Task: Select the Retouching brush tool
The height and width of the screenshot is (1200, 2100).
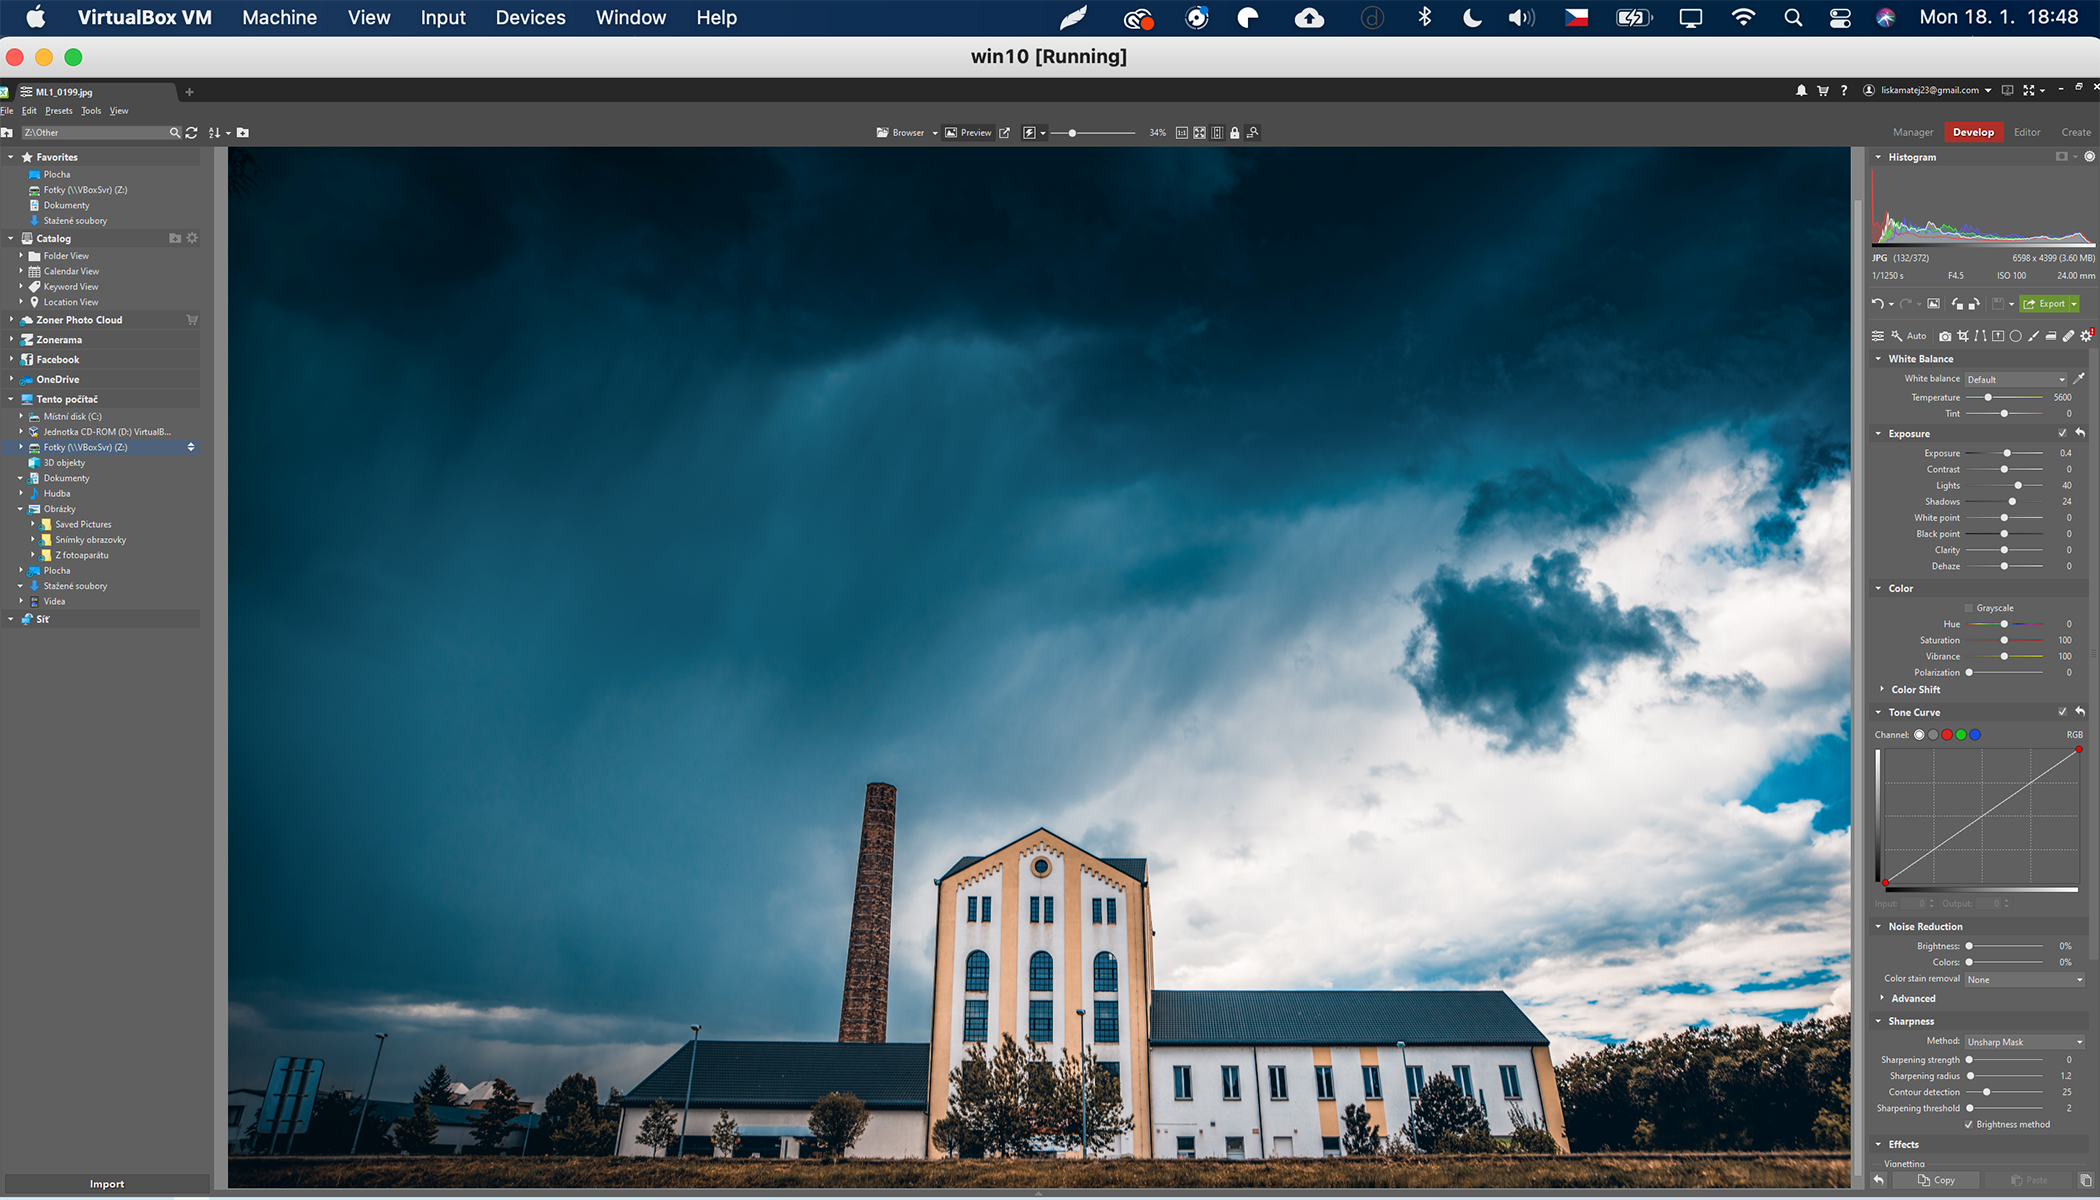Action: pyautogui.click(x=2068, y=336)
